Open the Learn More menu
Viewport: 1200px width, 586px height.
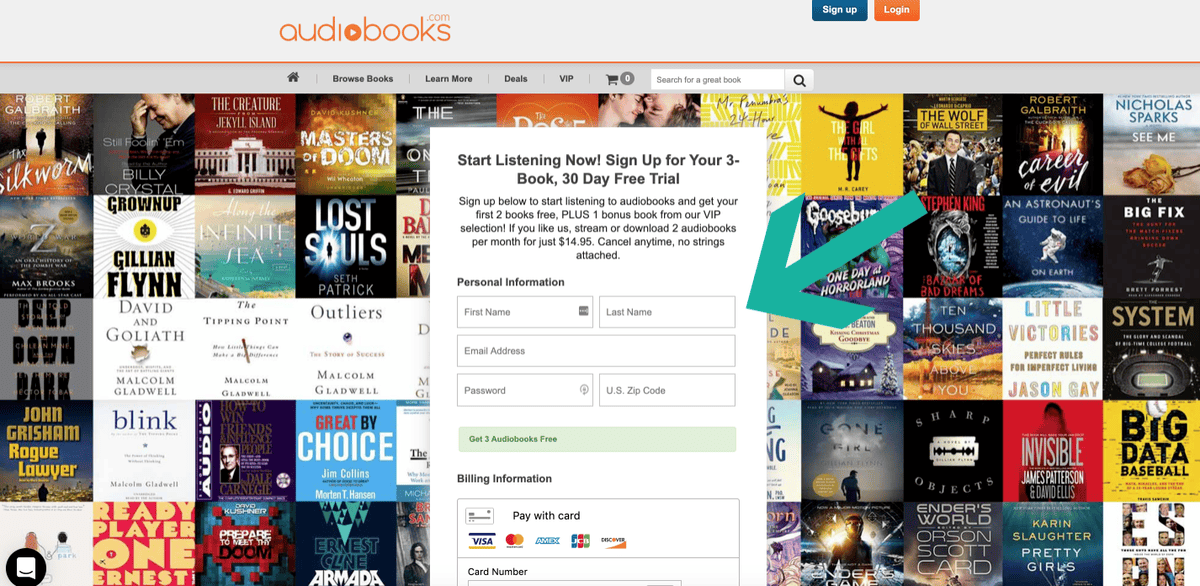pyautogui.click(x=448, y=79)
